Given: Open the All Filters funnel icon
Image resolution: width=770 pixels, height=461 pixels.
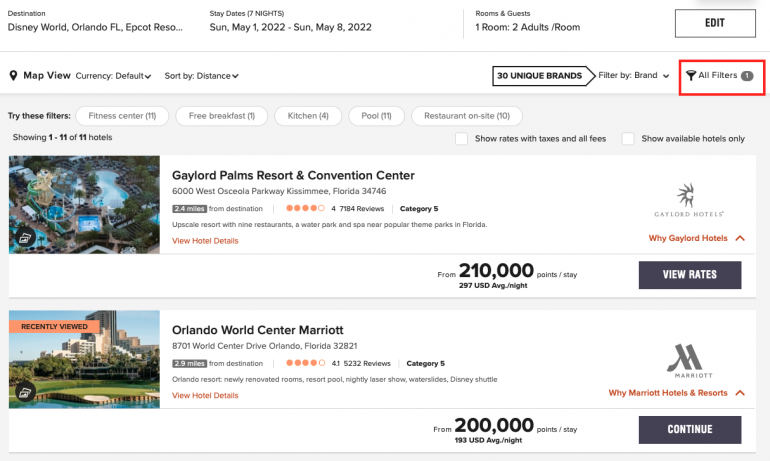Looking at the screenshot, I should coord(690,75).
